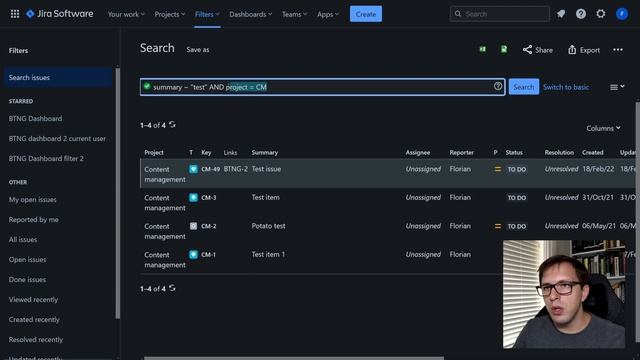Switch to basic search mode
Screen dimensions: 640x360
[566, 87]
